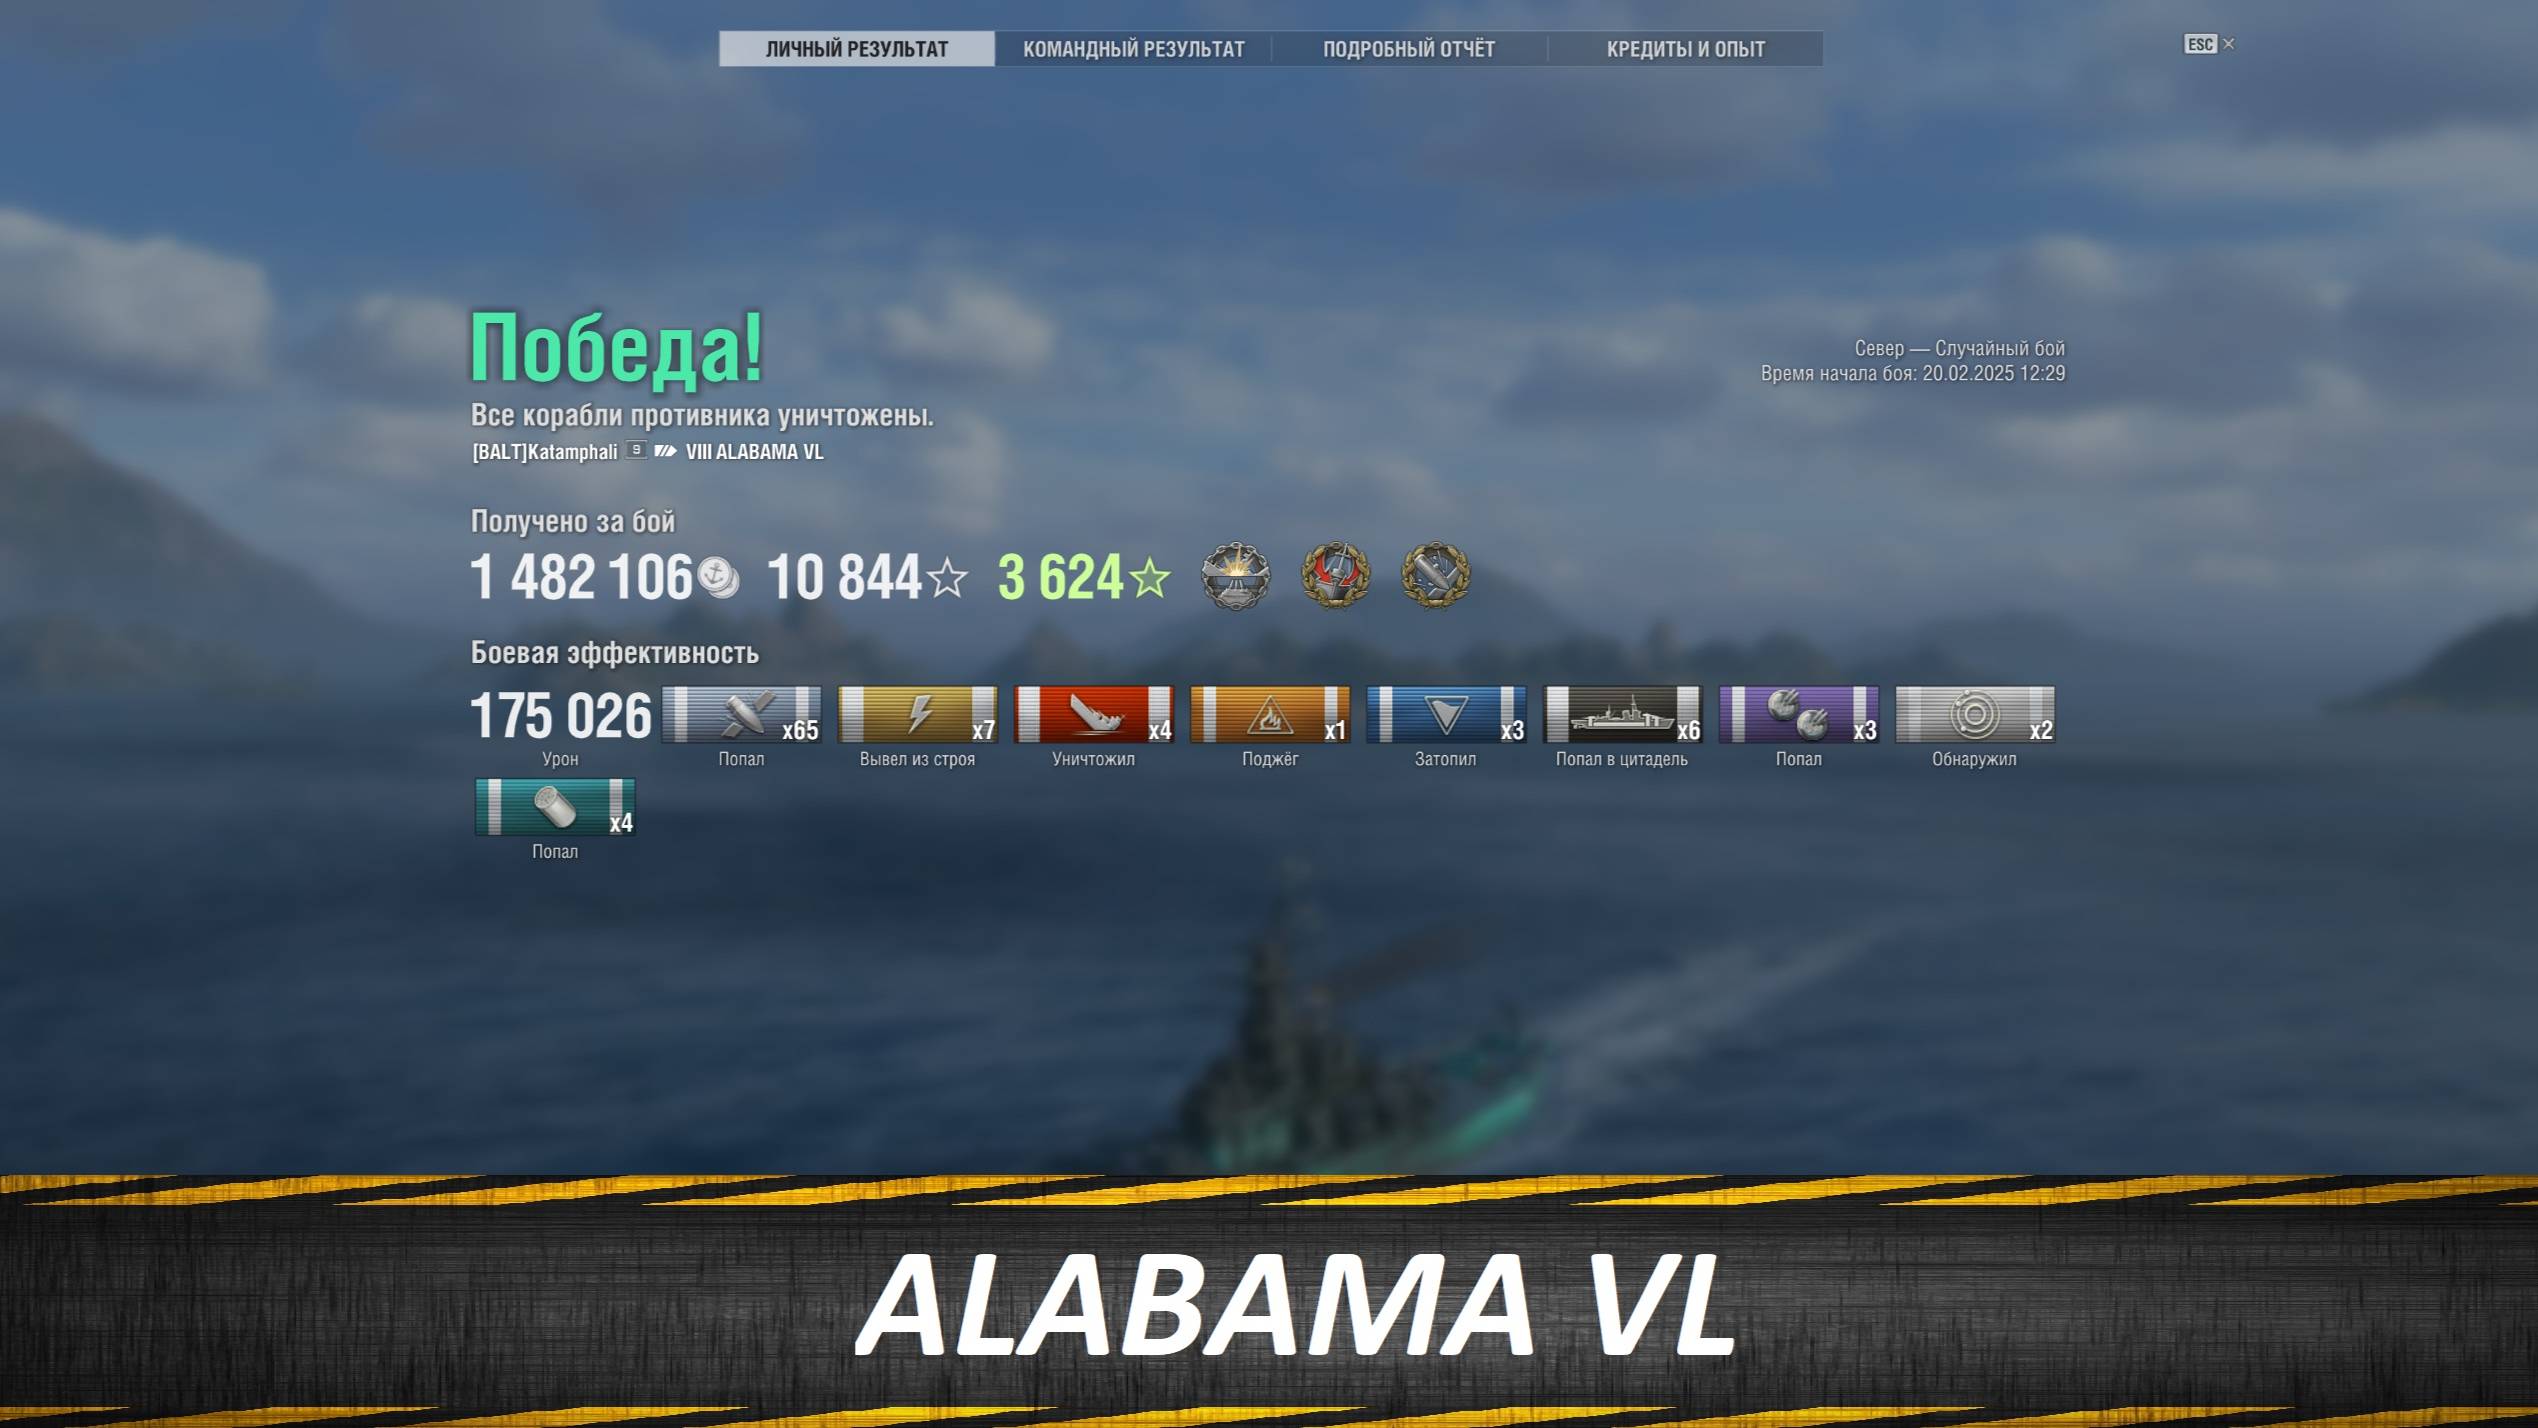This screenshot has height=1428, width=2538.
Task: Select the Личный результат tab
Action: point(857,49)
